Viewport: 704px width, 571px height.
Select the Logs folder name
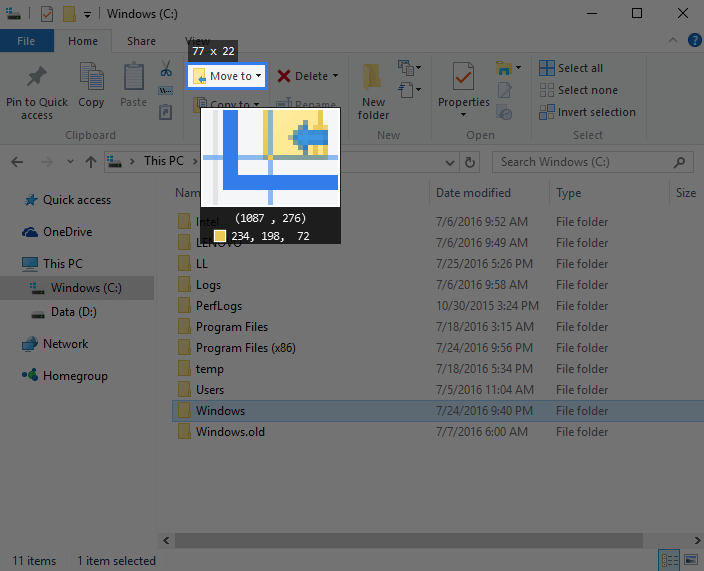[x=208, y=285]
